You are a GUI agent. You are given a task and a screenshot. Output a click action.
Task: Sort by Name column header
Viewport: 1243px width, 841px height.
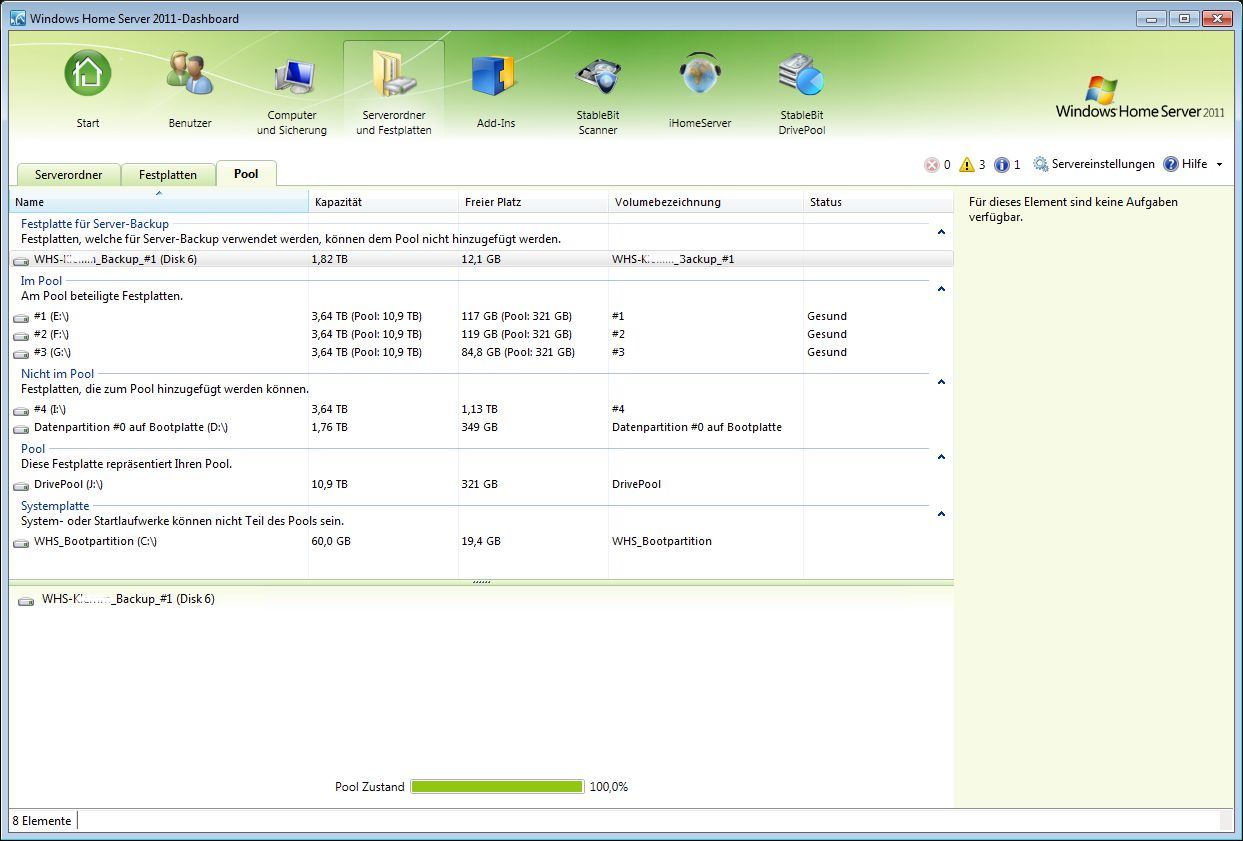(159, 202)
